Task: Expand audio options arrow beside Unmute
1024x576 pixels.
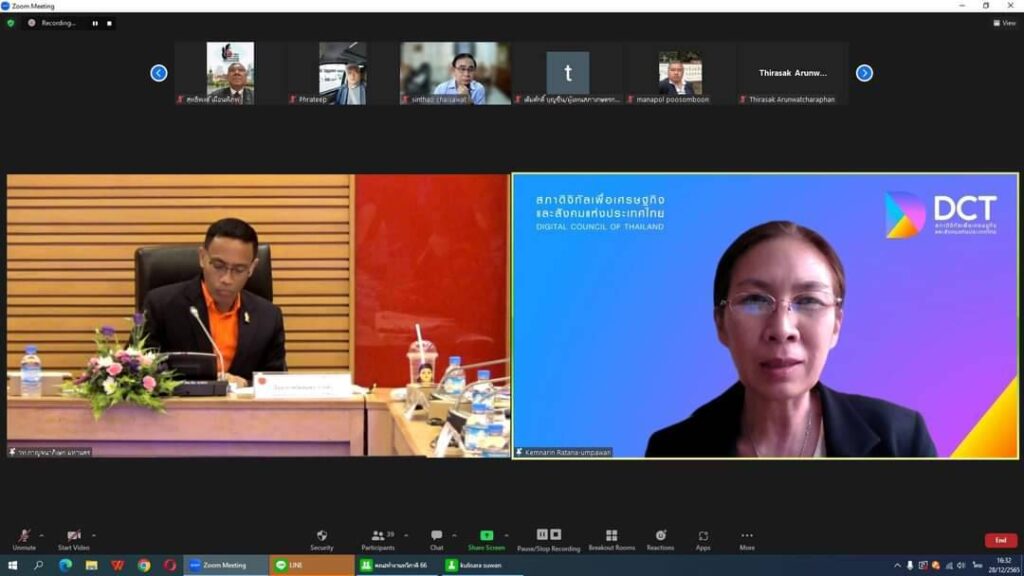Action: 43,535
